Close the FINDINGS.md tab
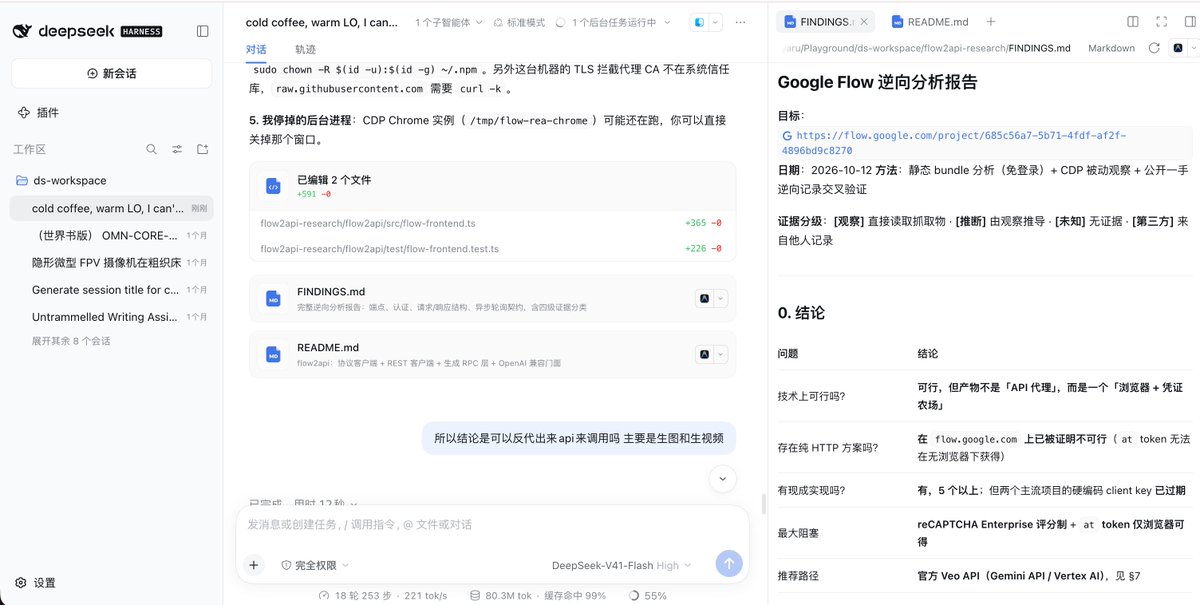1200x605 pixels. point(863,21)
